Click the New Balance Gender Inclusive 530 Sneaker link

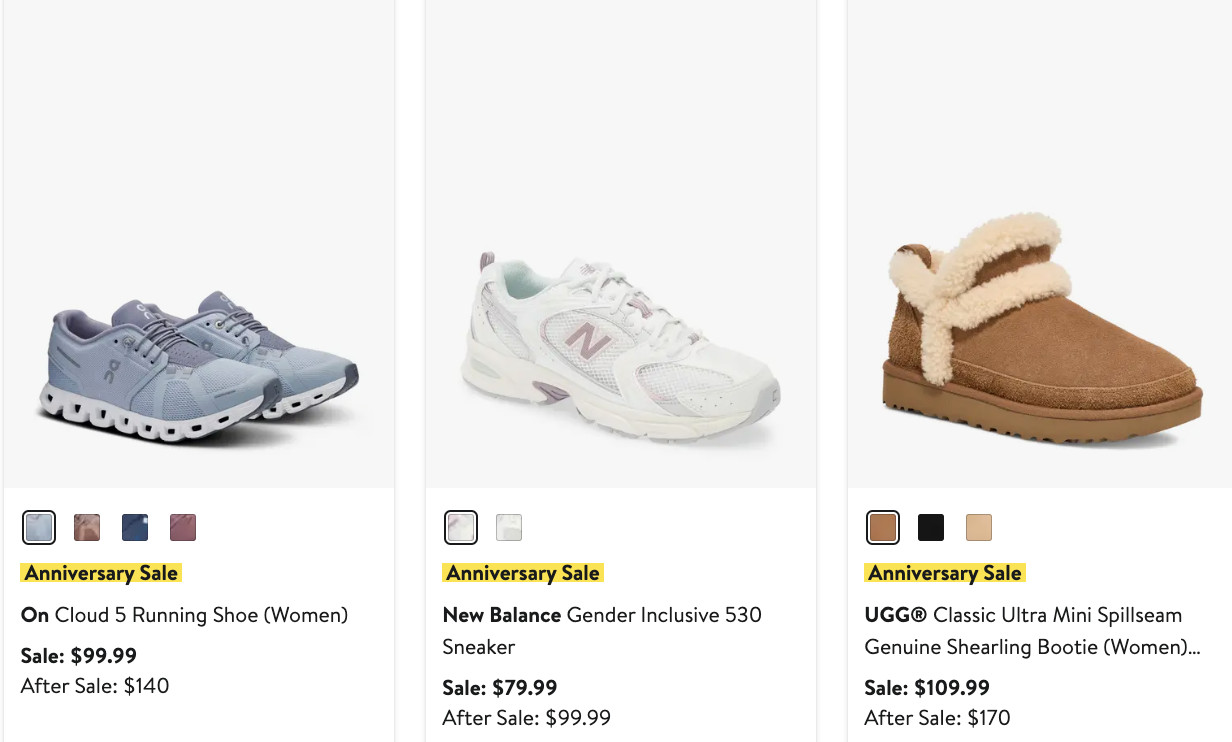tap(602, 630)
